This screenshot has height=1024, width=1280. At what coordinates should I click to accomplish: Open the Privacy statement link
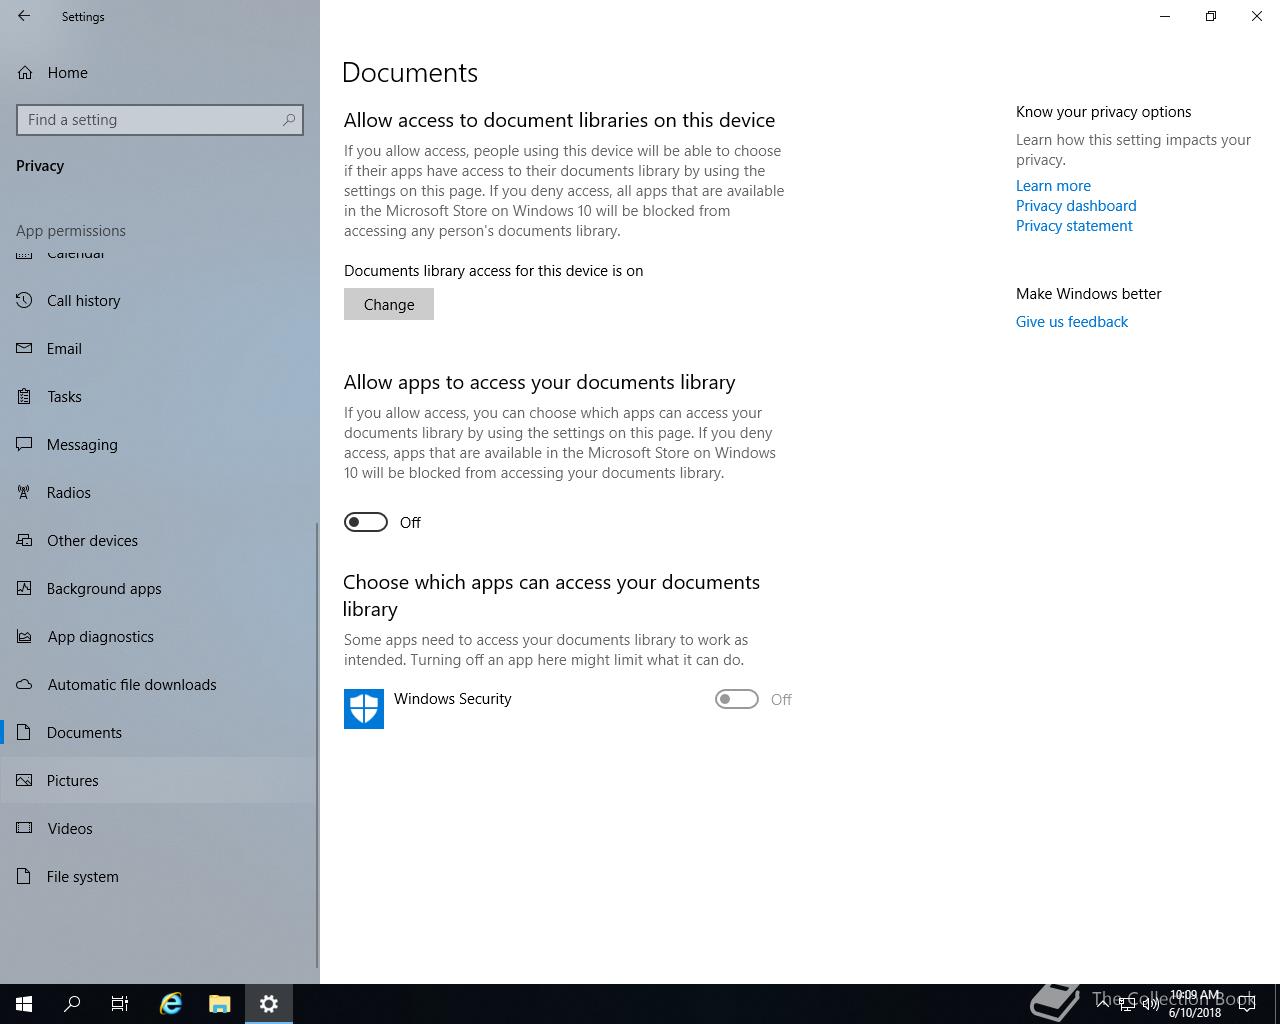[x=1074, y=226]
